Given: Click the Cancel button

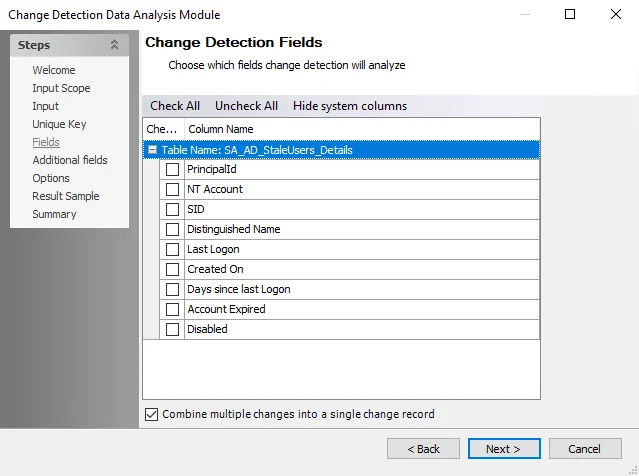Looking at the screenshot, I should (x=585, y=449).
